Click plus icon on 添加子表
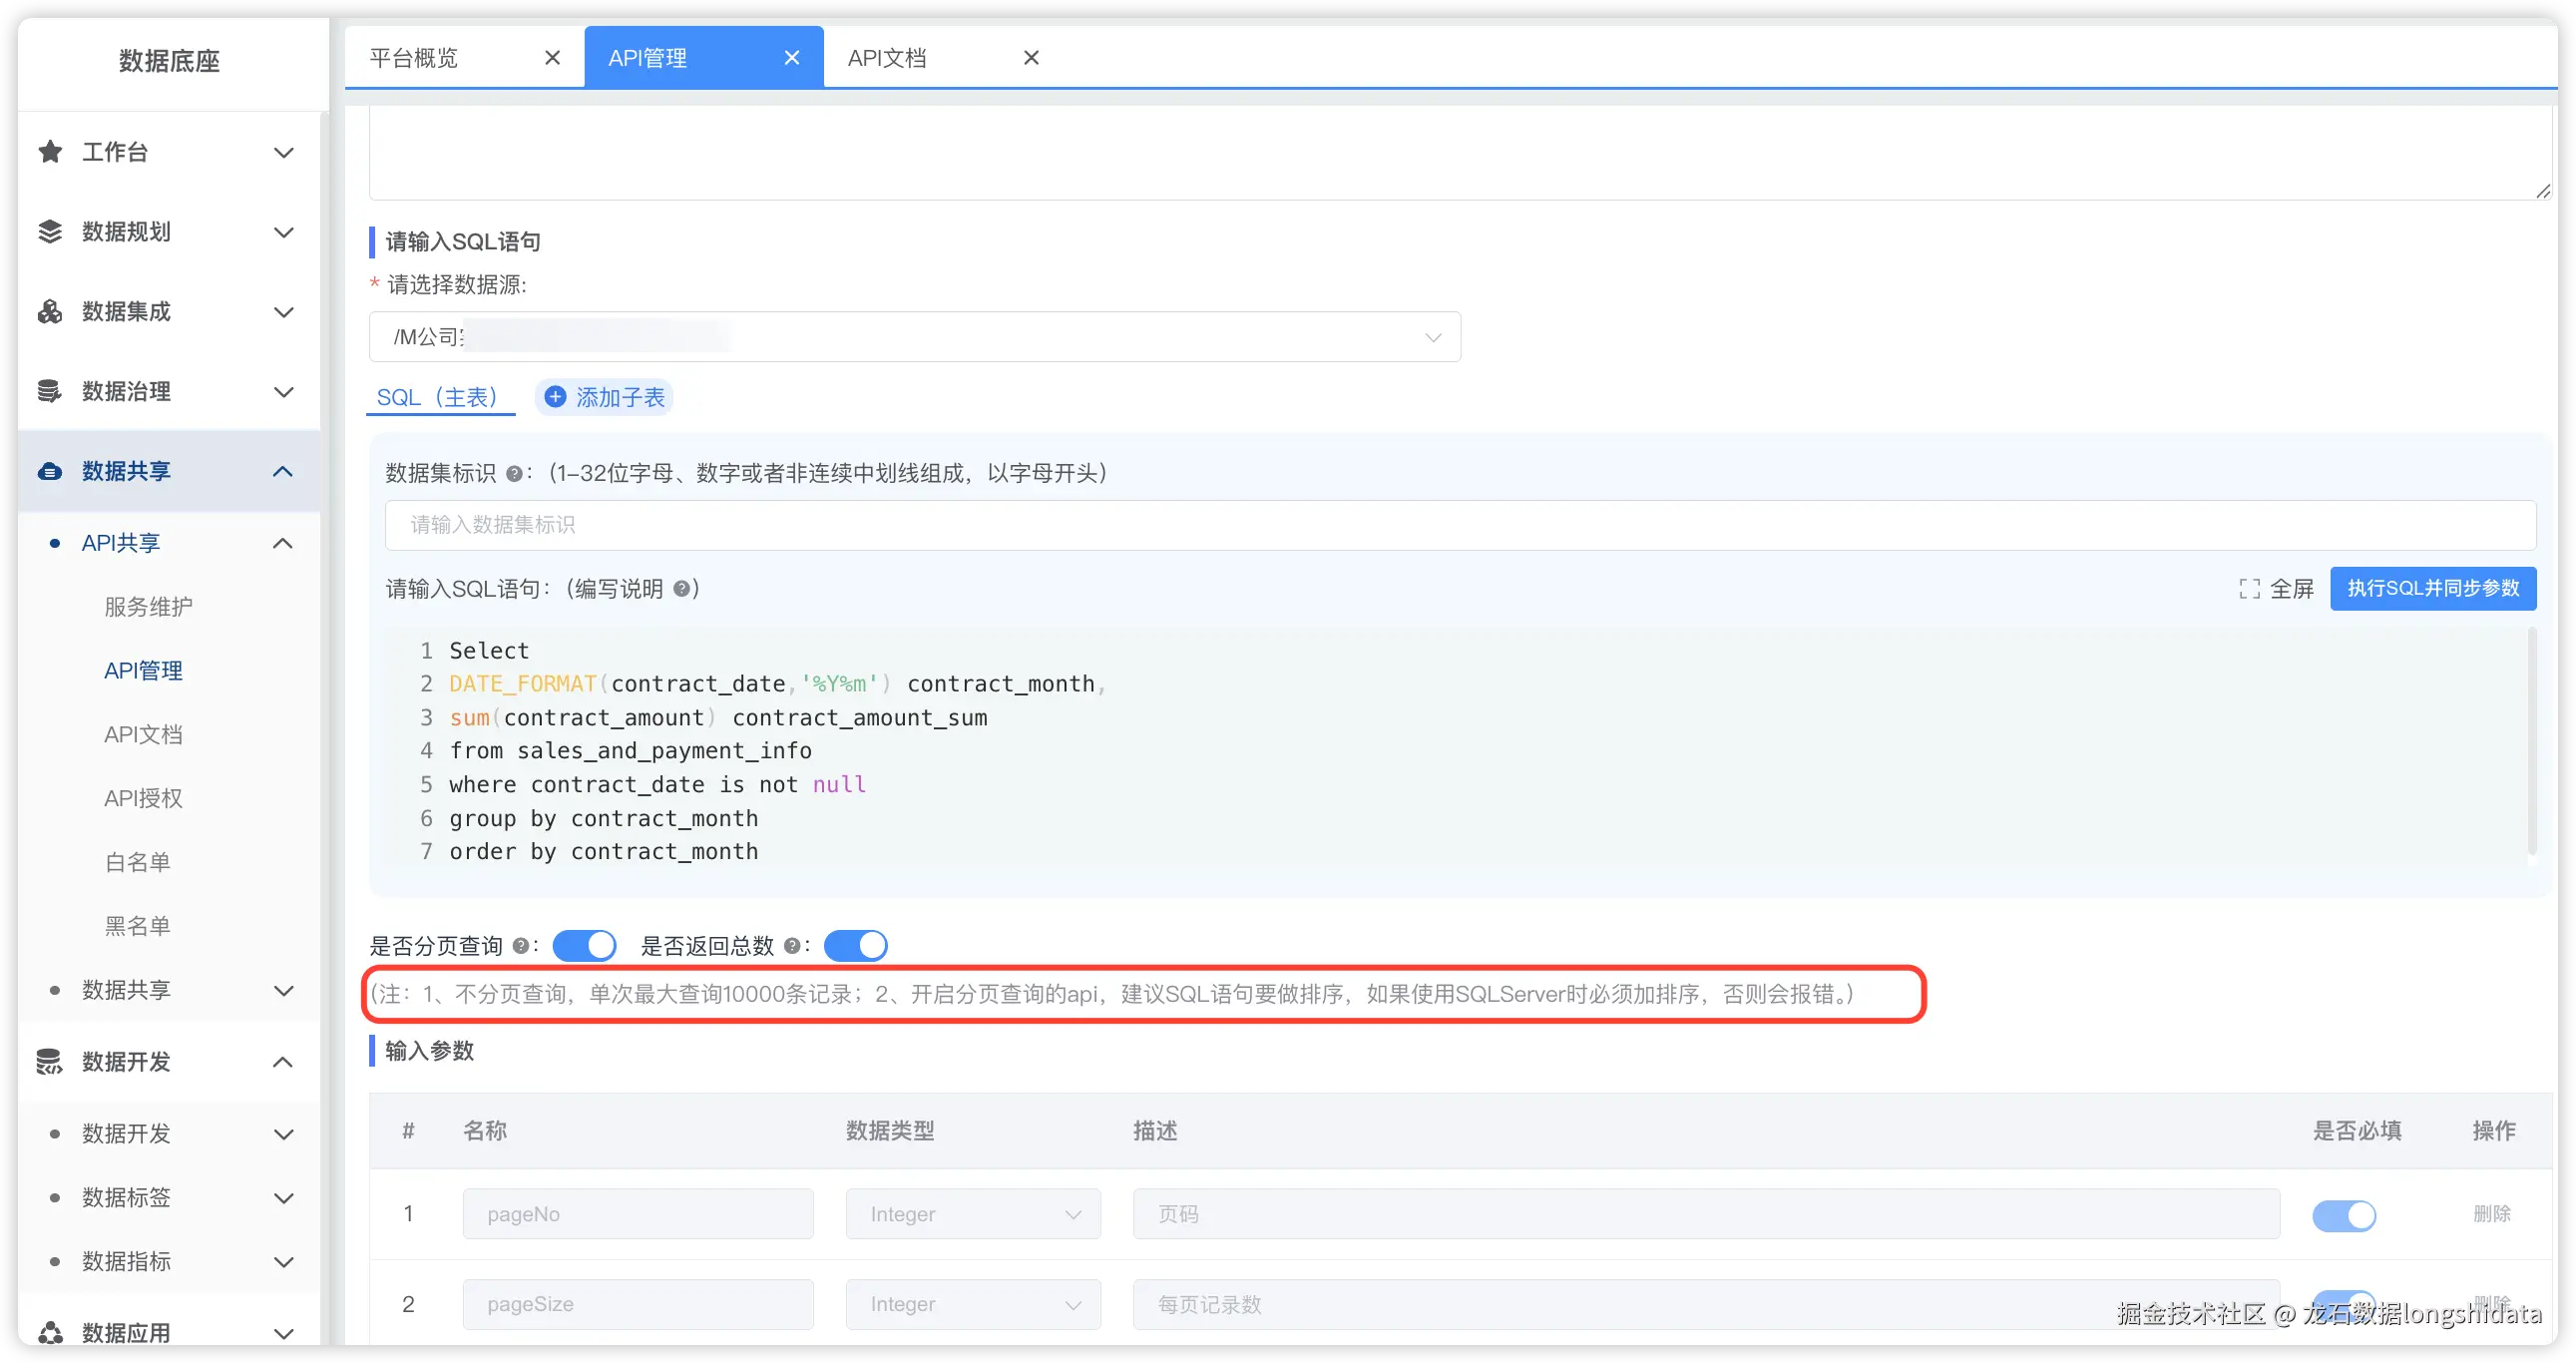Screen dimensions: 2576x1363 (x=555, y=397)
